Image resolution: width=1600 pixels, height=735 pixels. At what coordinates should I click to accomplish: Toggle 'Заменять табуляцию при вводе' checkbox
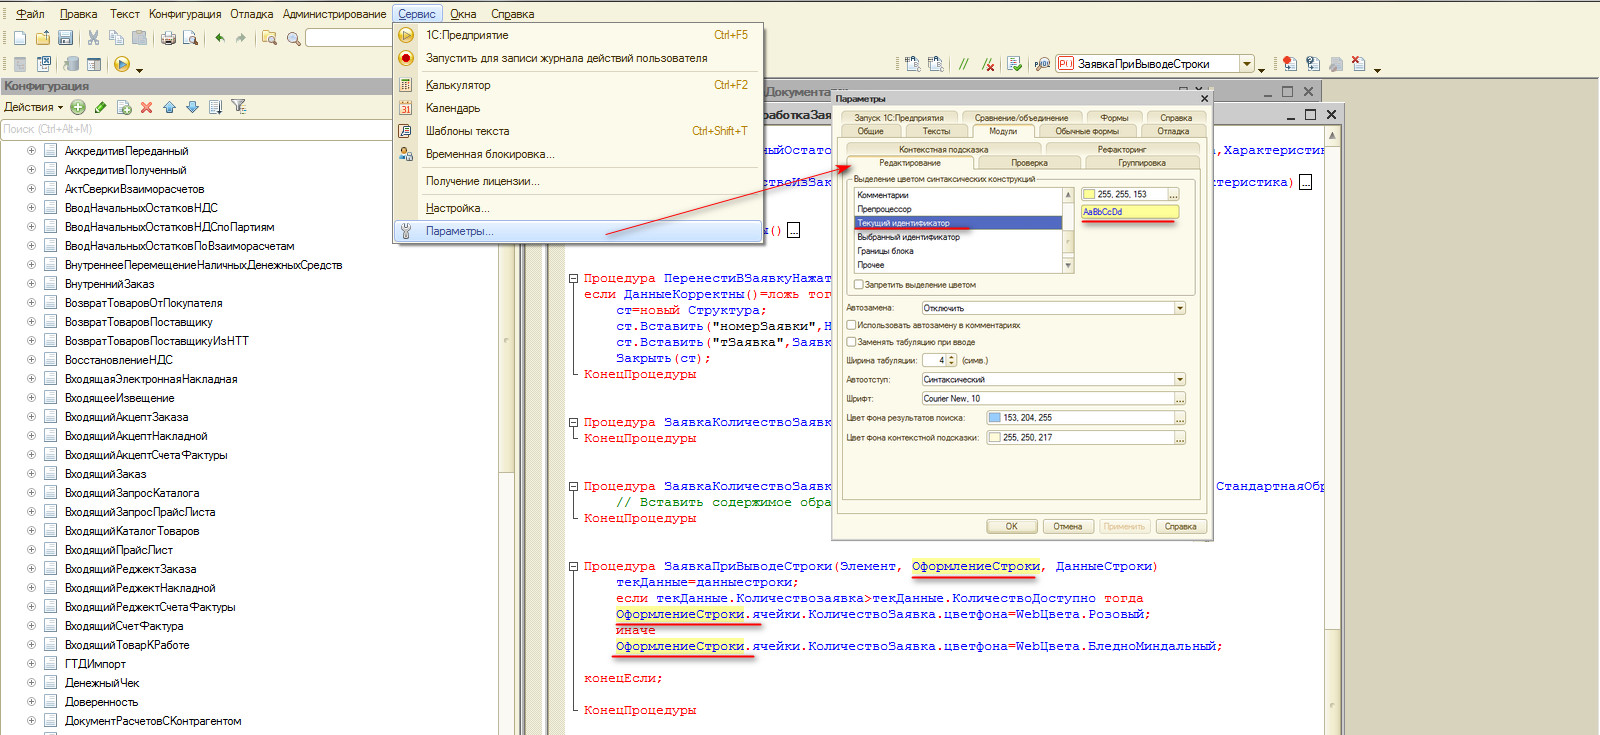coord(851,342)
